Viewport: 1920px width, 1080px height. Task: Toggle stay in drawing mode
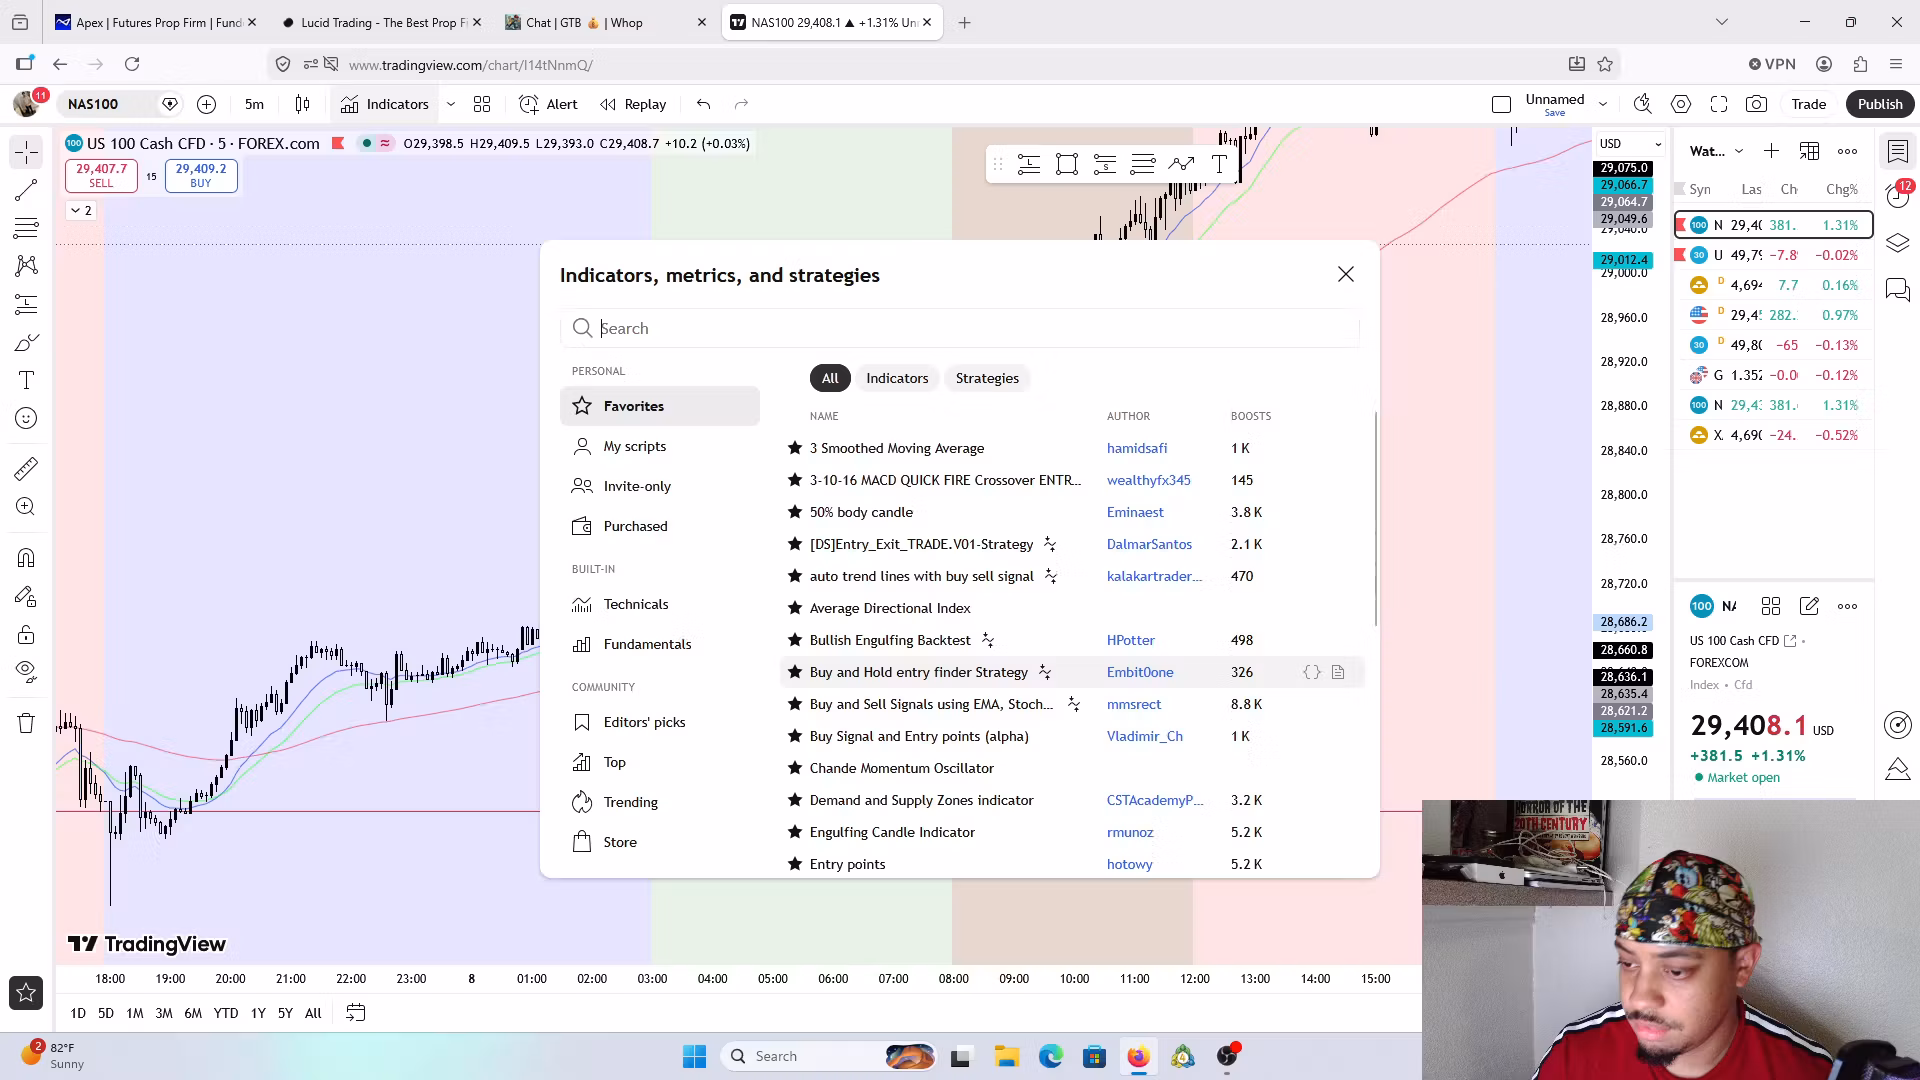(27, 597)
